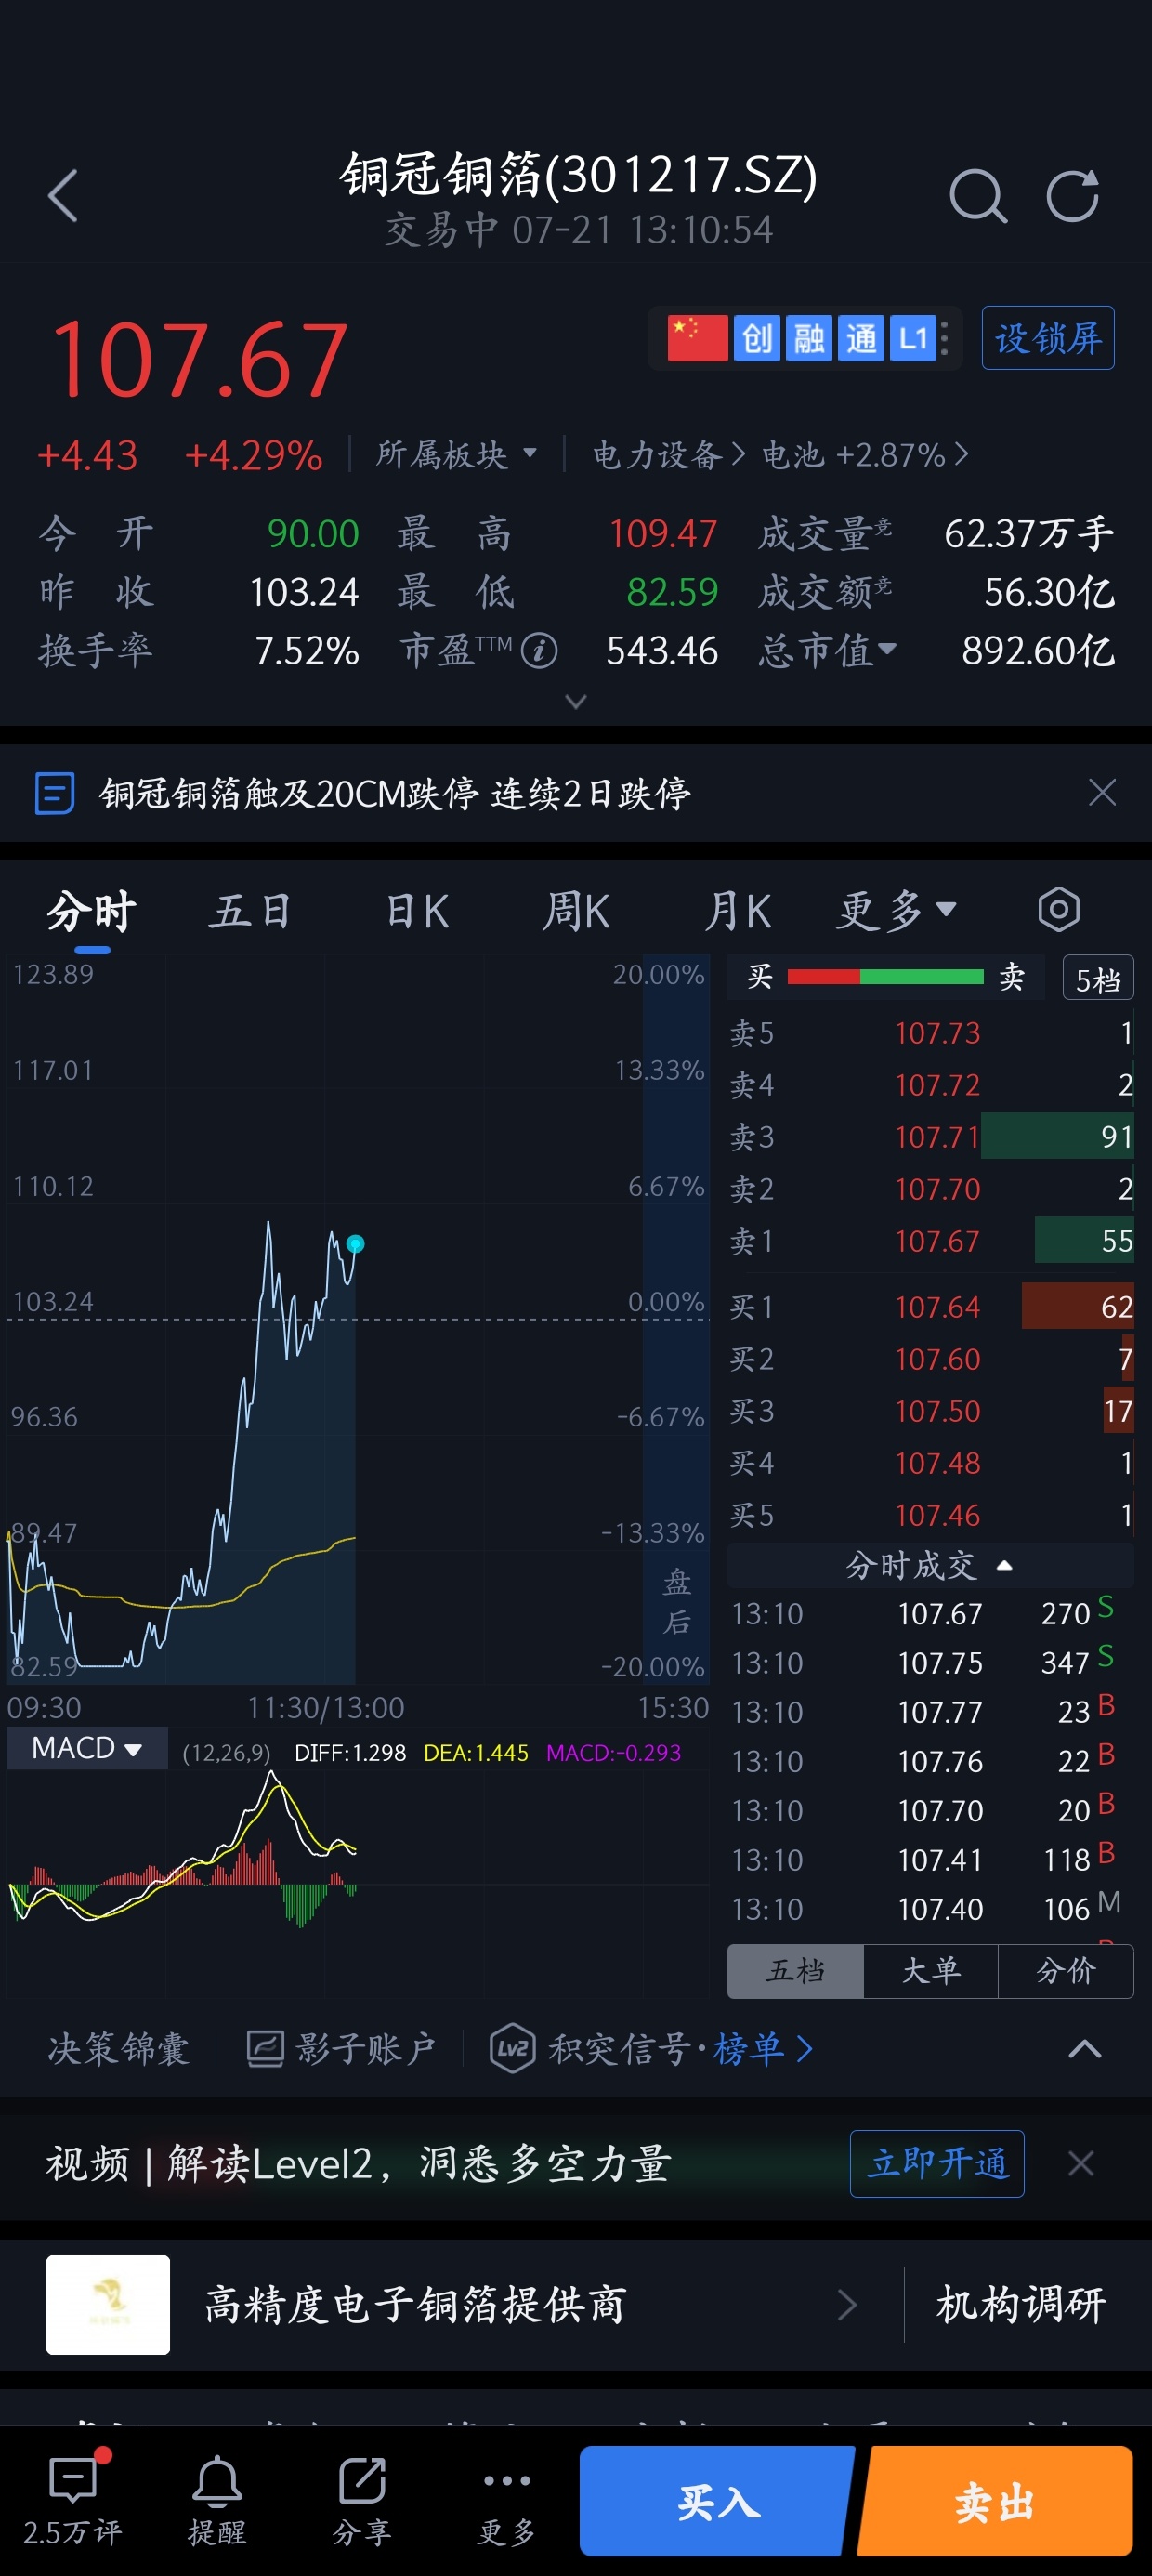The height and width of the screenshot is (2576, 1152).
Task: Tap the 成交量 62.37万手 value
Action: (x=1029, y=534)
